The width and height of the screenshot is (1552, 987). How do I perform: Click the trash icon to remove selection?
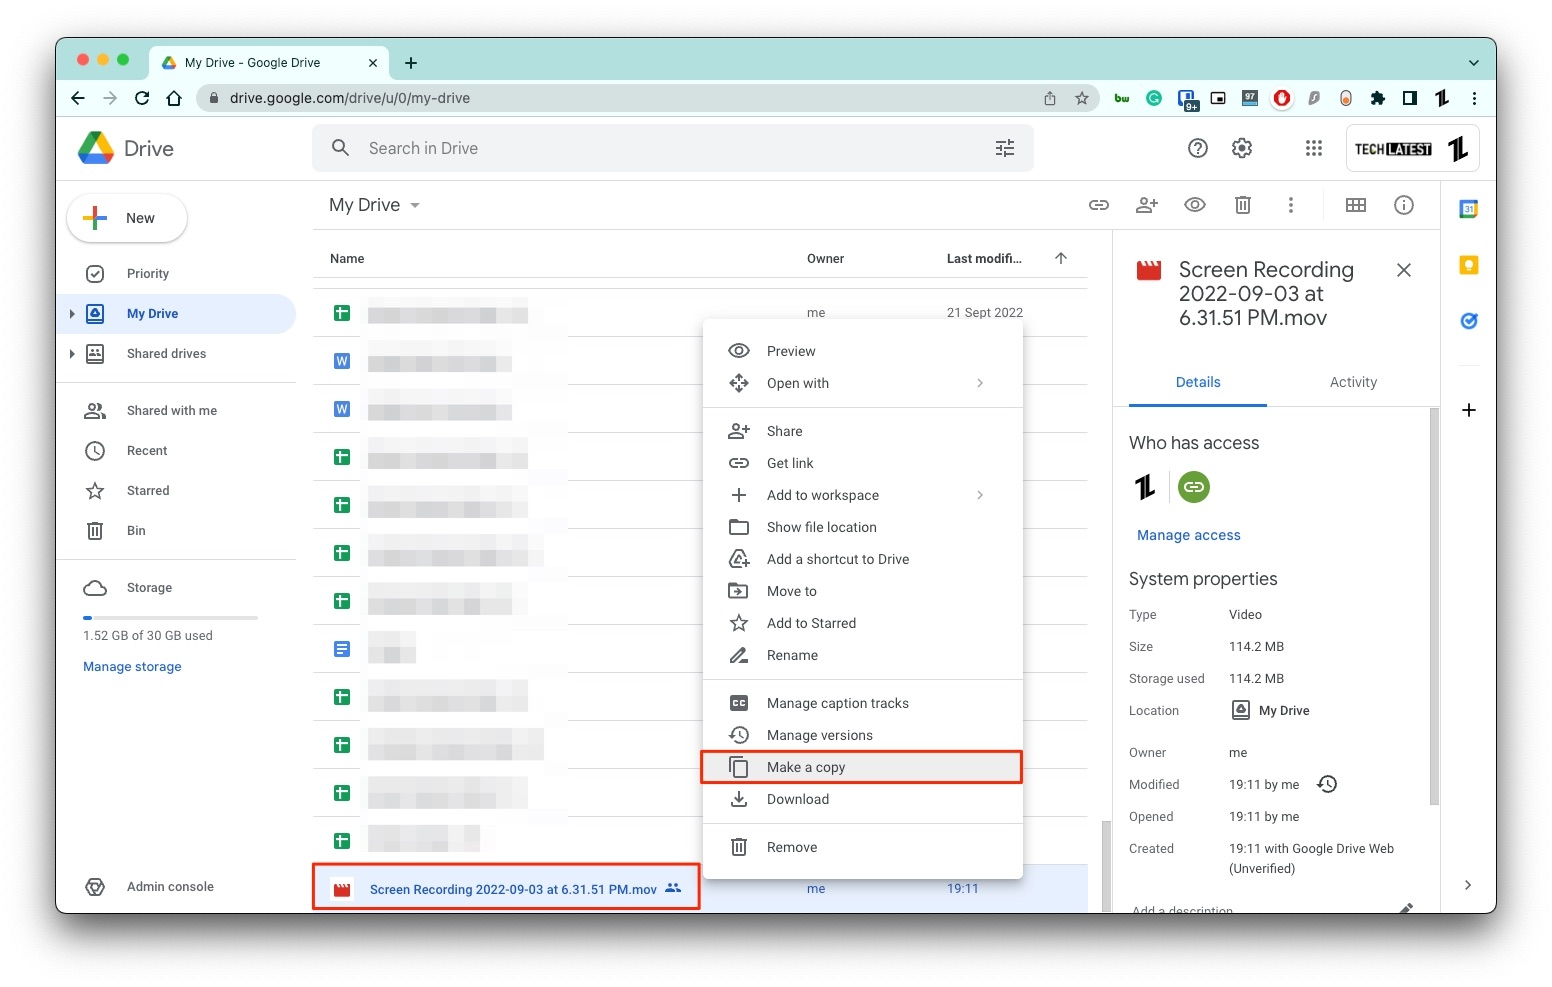(1242, 204)
